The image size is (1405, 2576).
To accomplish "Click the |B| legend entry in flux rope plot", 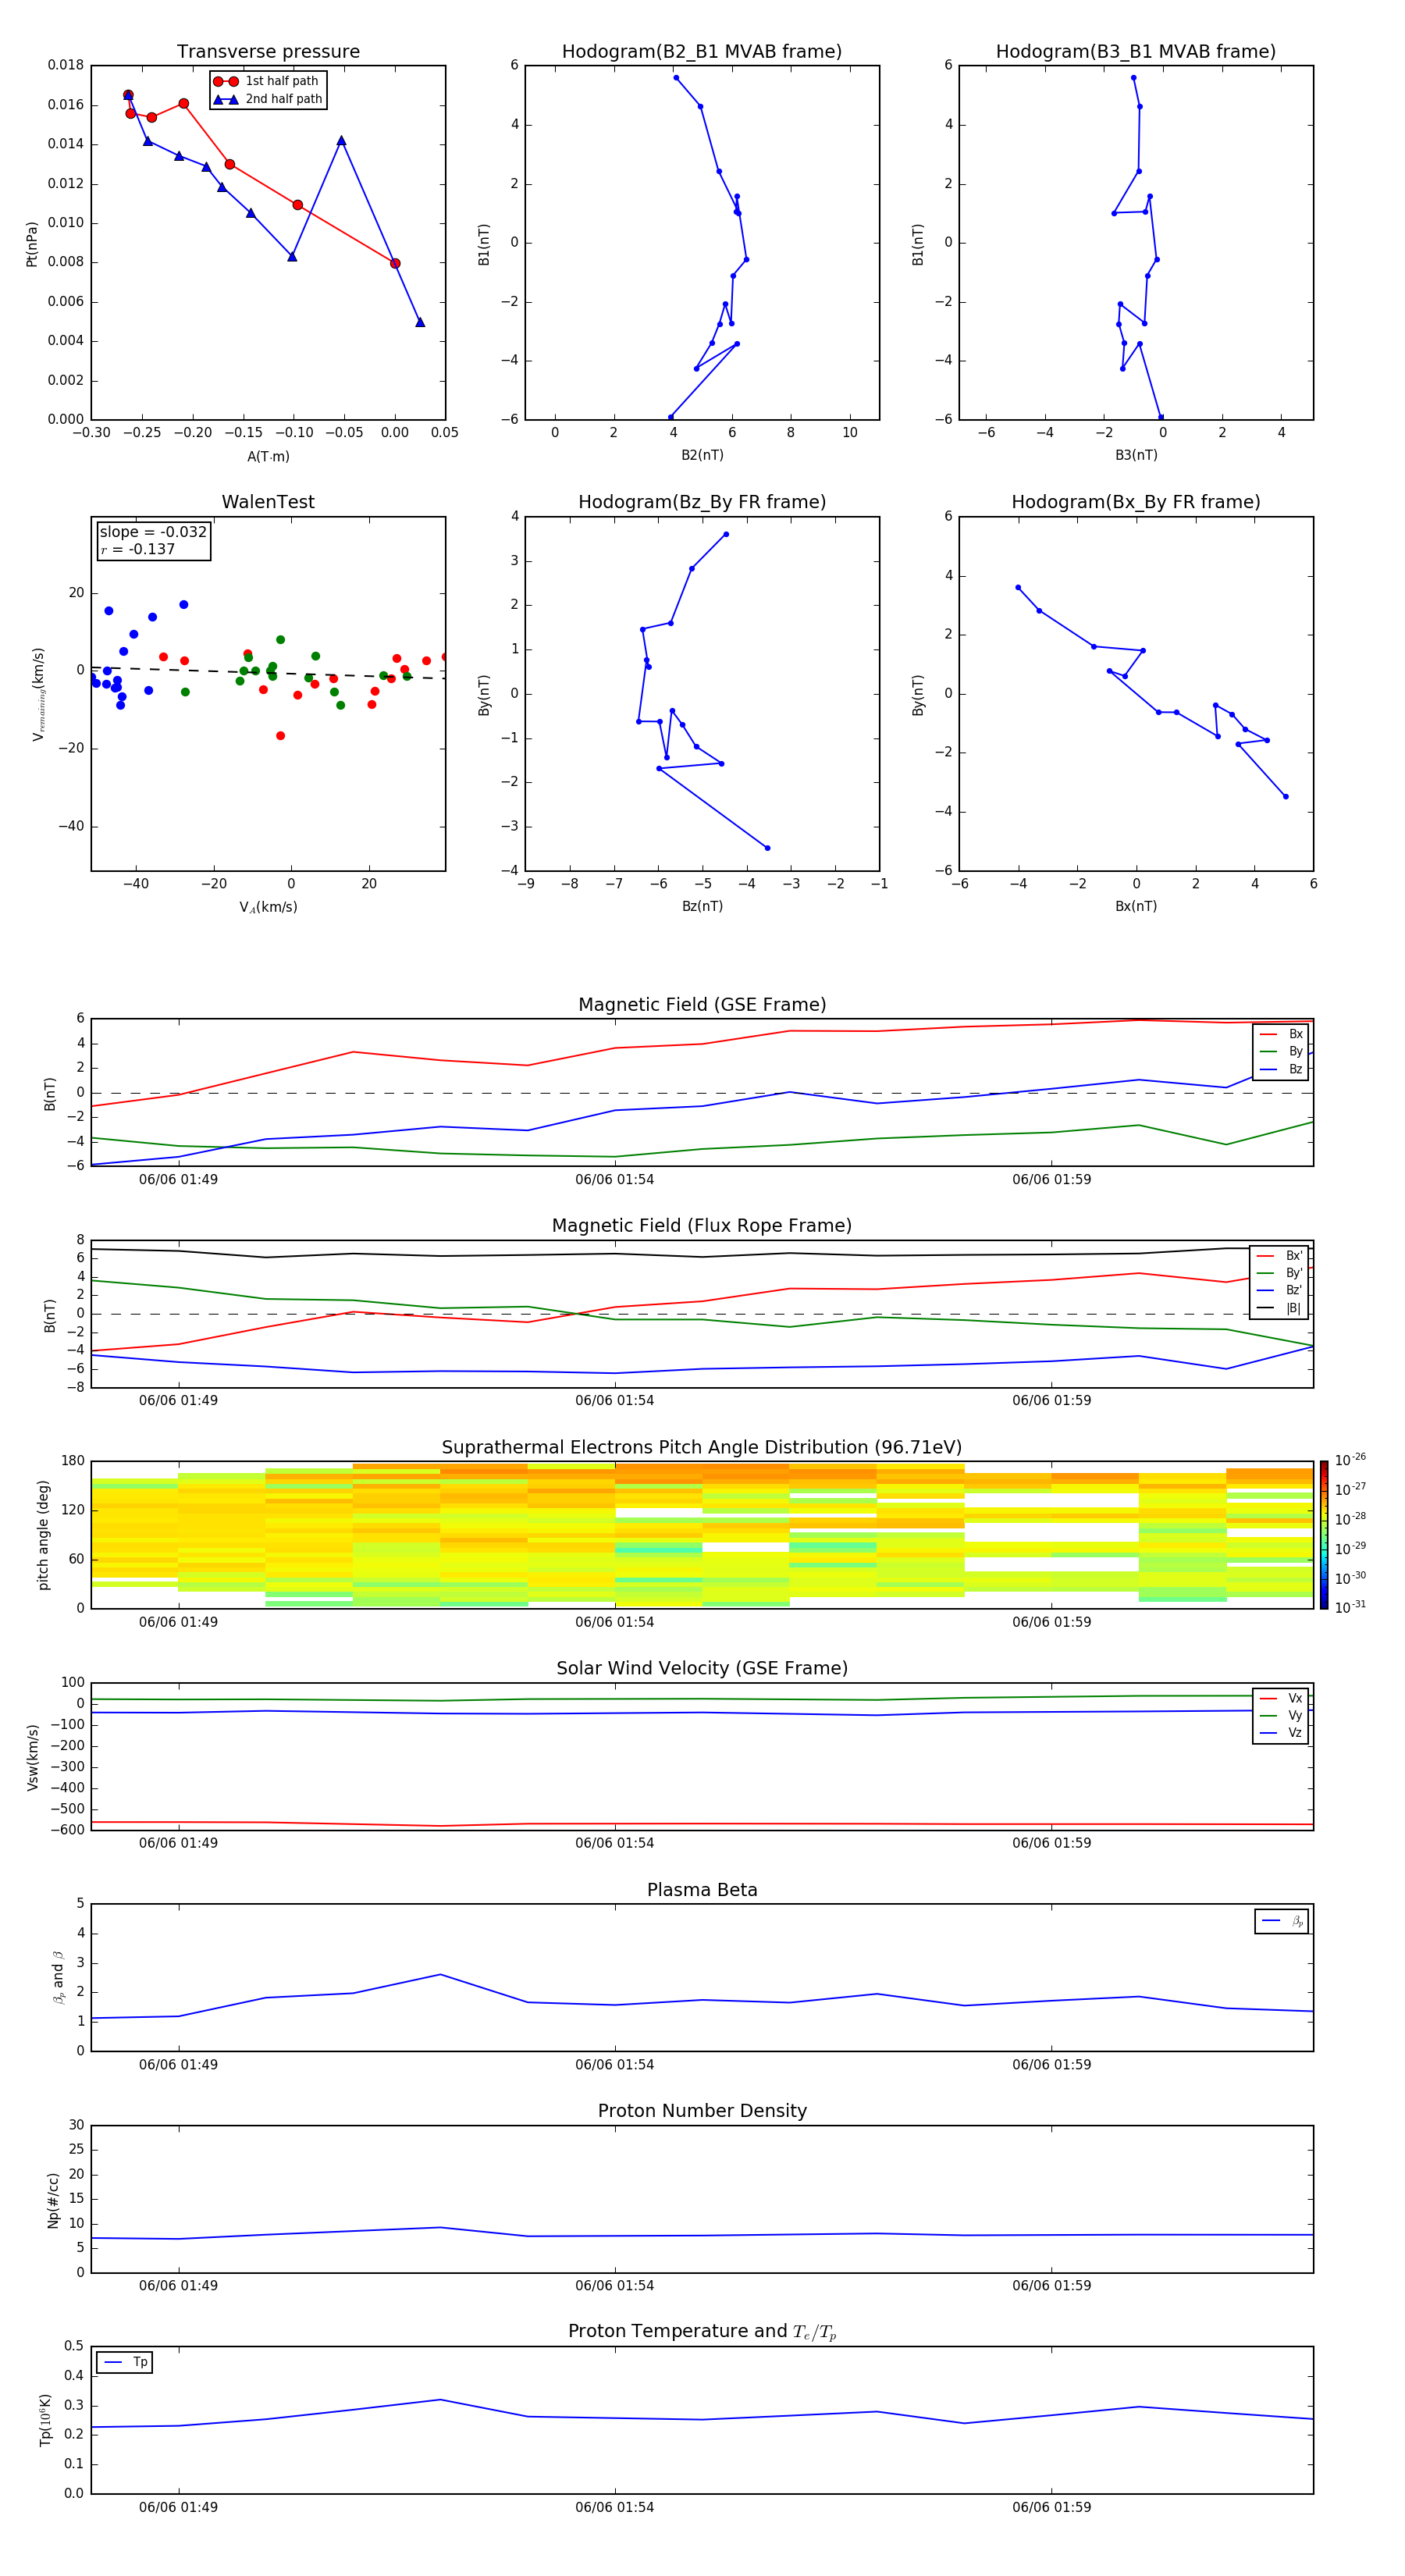I will click(x=1279, y=1308).
